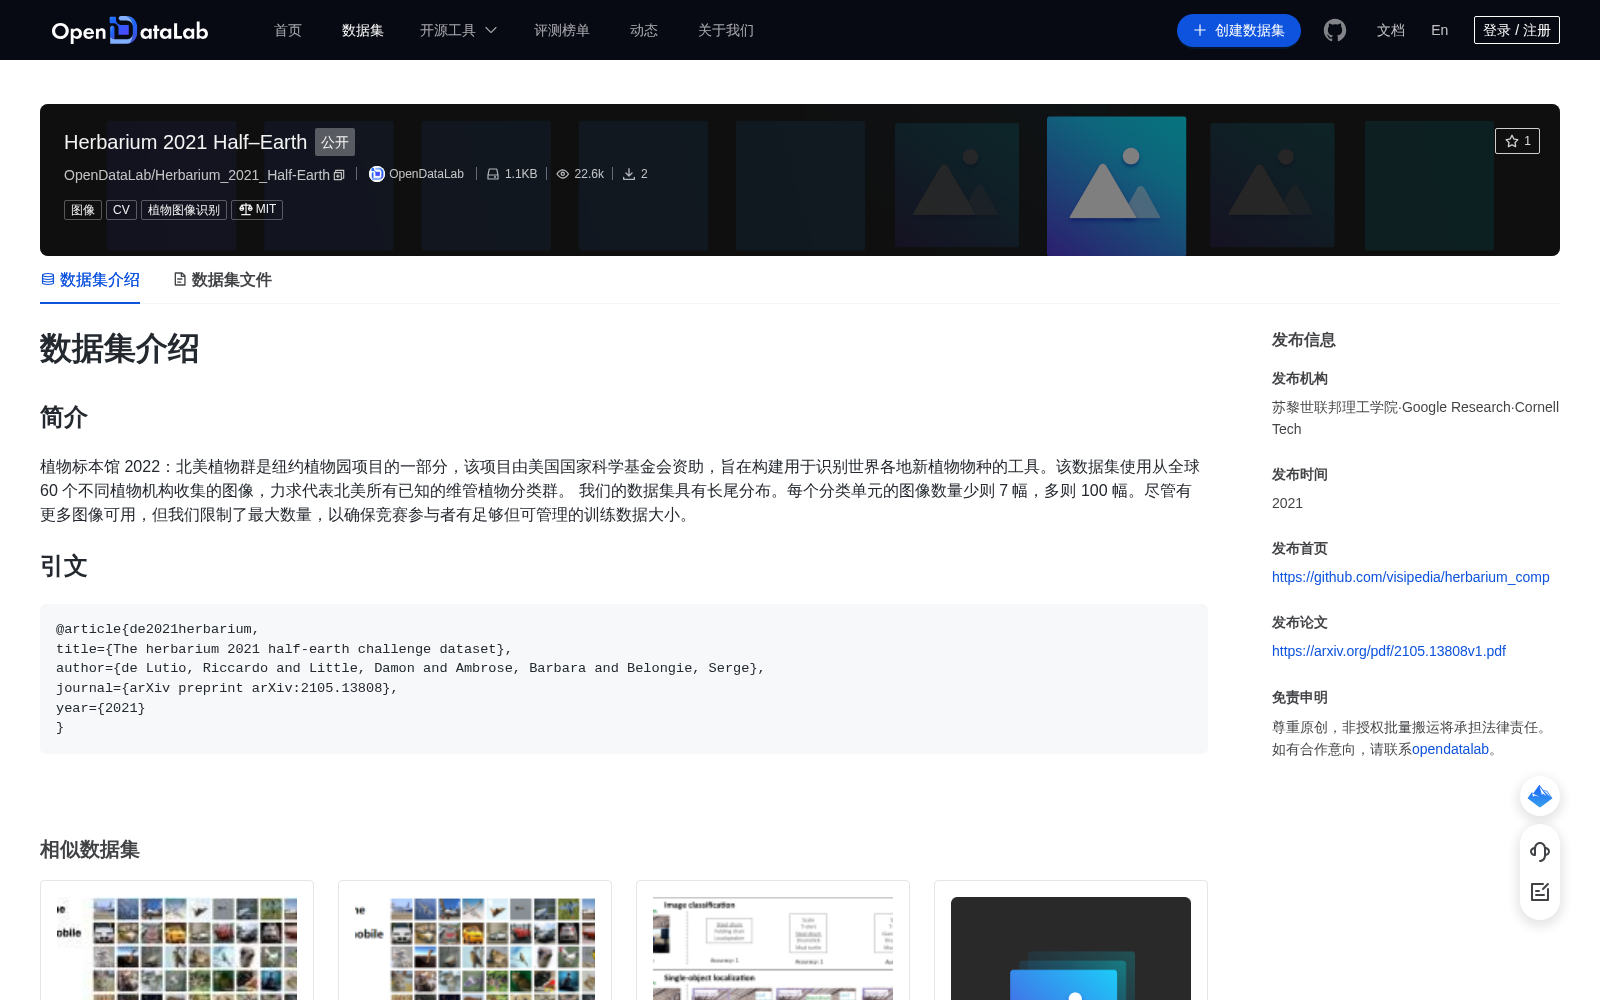Select the 数据集介绍 tab
This screenshot has height=1000, width=1600.
pos(90,280)
